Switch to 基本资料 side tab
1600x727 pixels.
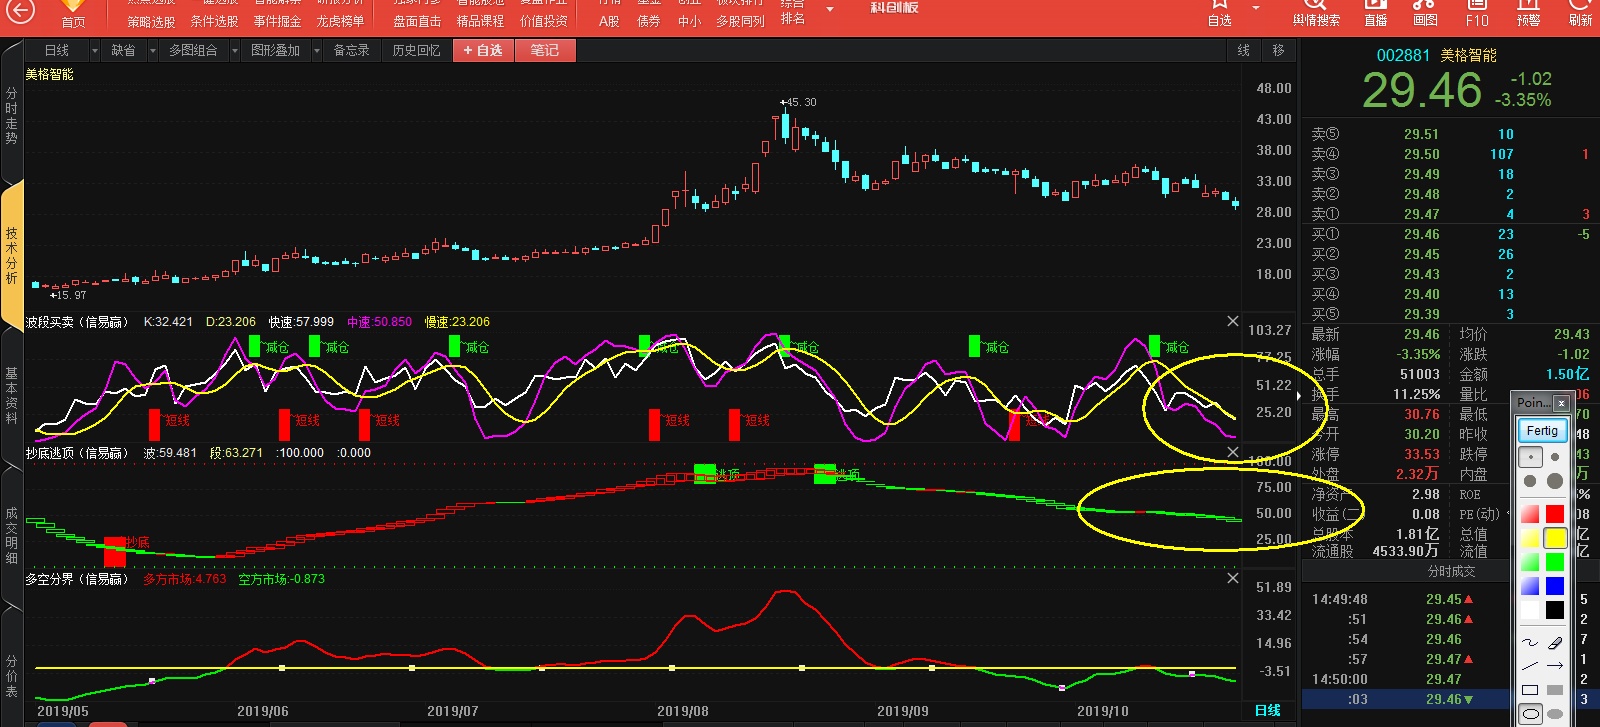click(11, 395)
